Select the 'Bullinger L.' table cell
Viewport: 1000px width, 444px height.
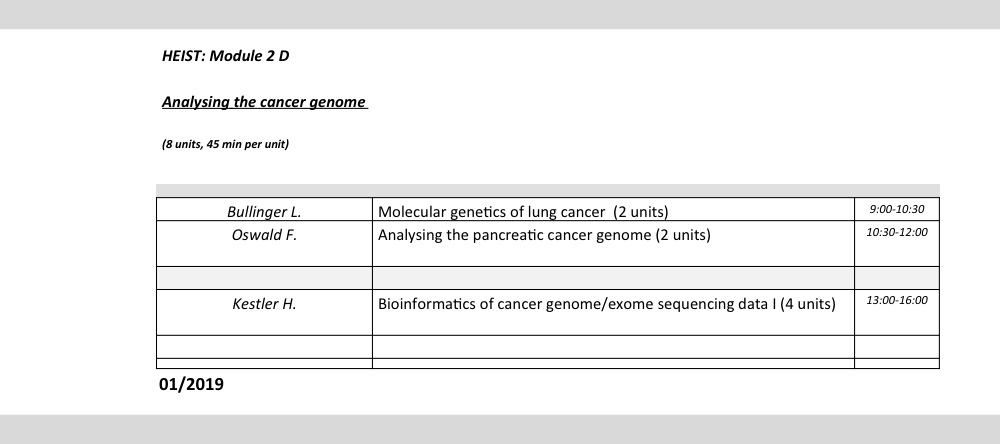pos(264,209)
